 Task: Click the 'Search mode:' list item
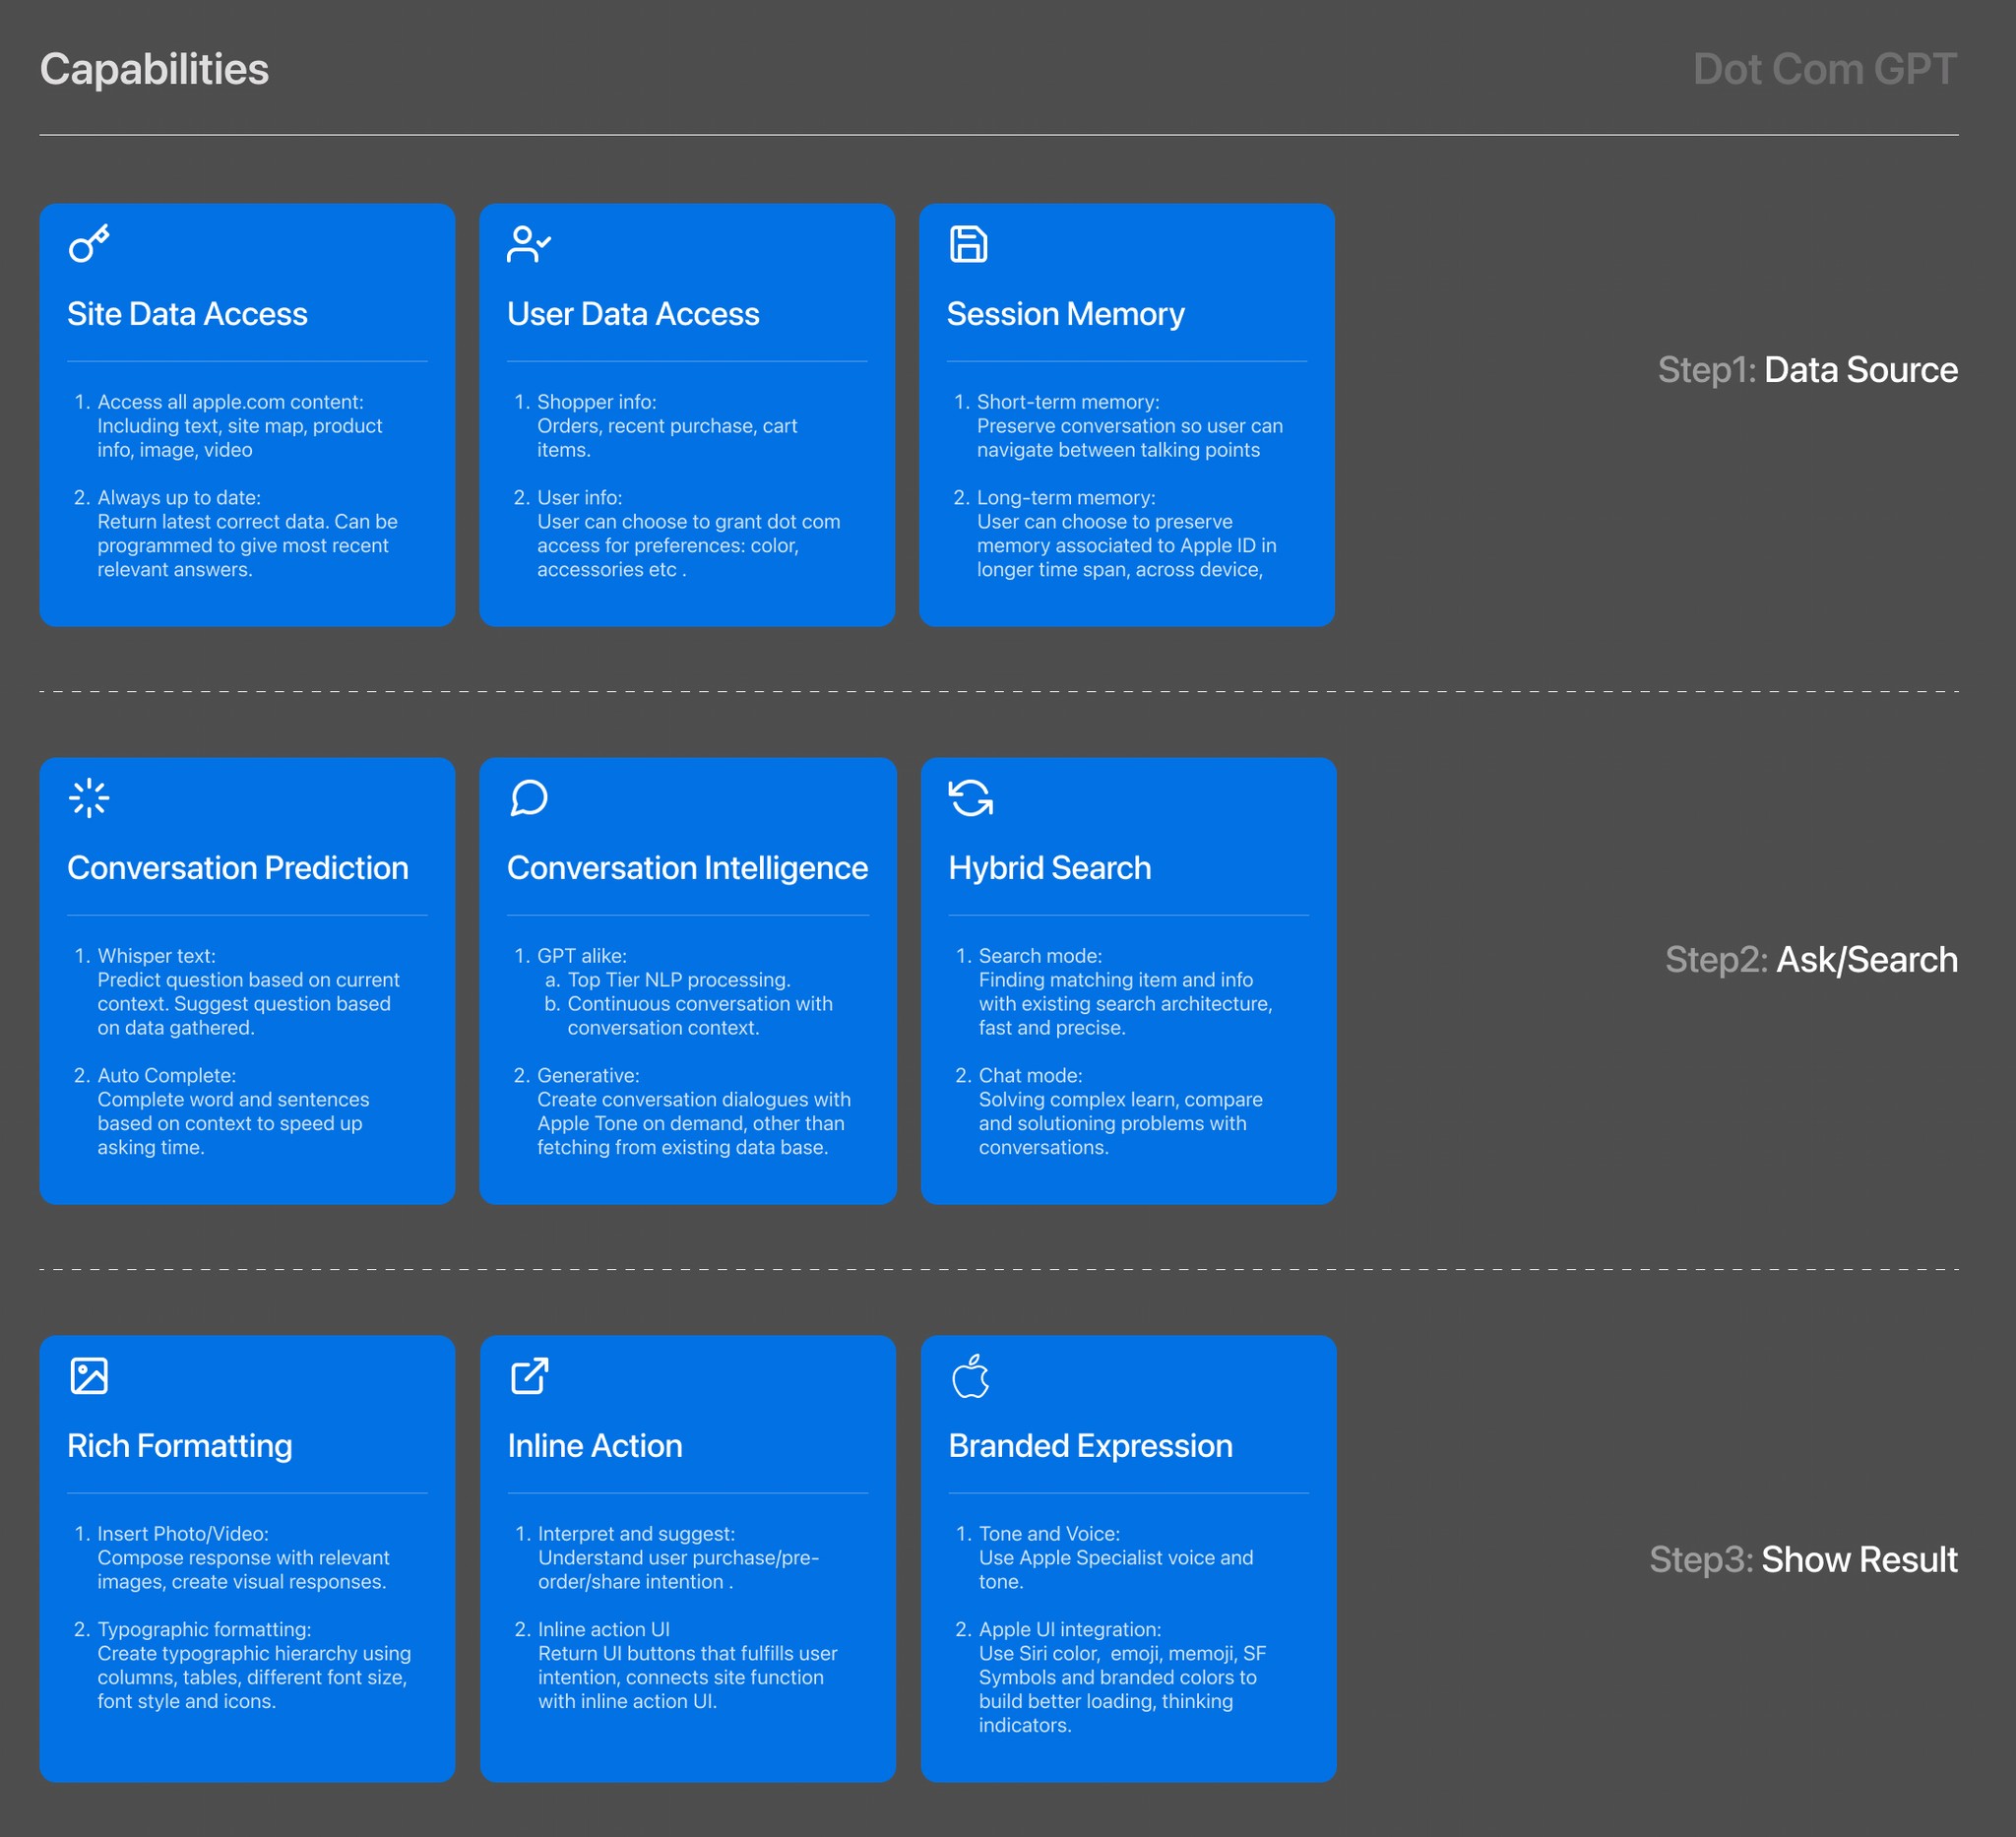click(1040, 956)
